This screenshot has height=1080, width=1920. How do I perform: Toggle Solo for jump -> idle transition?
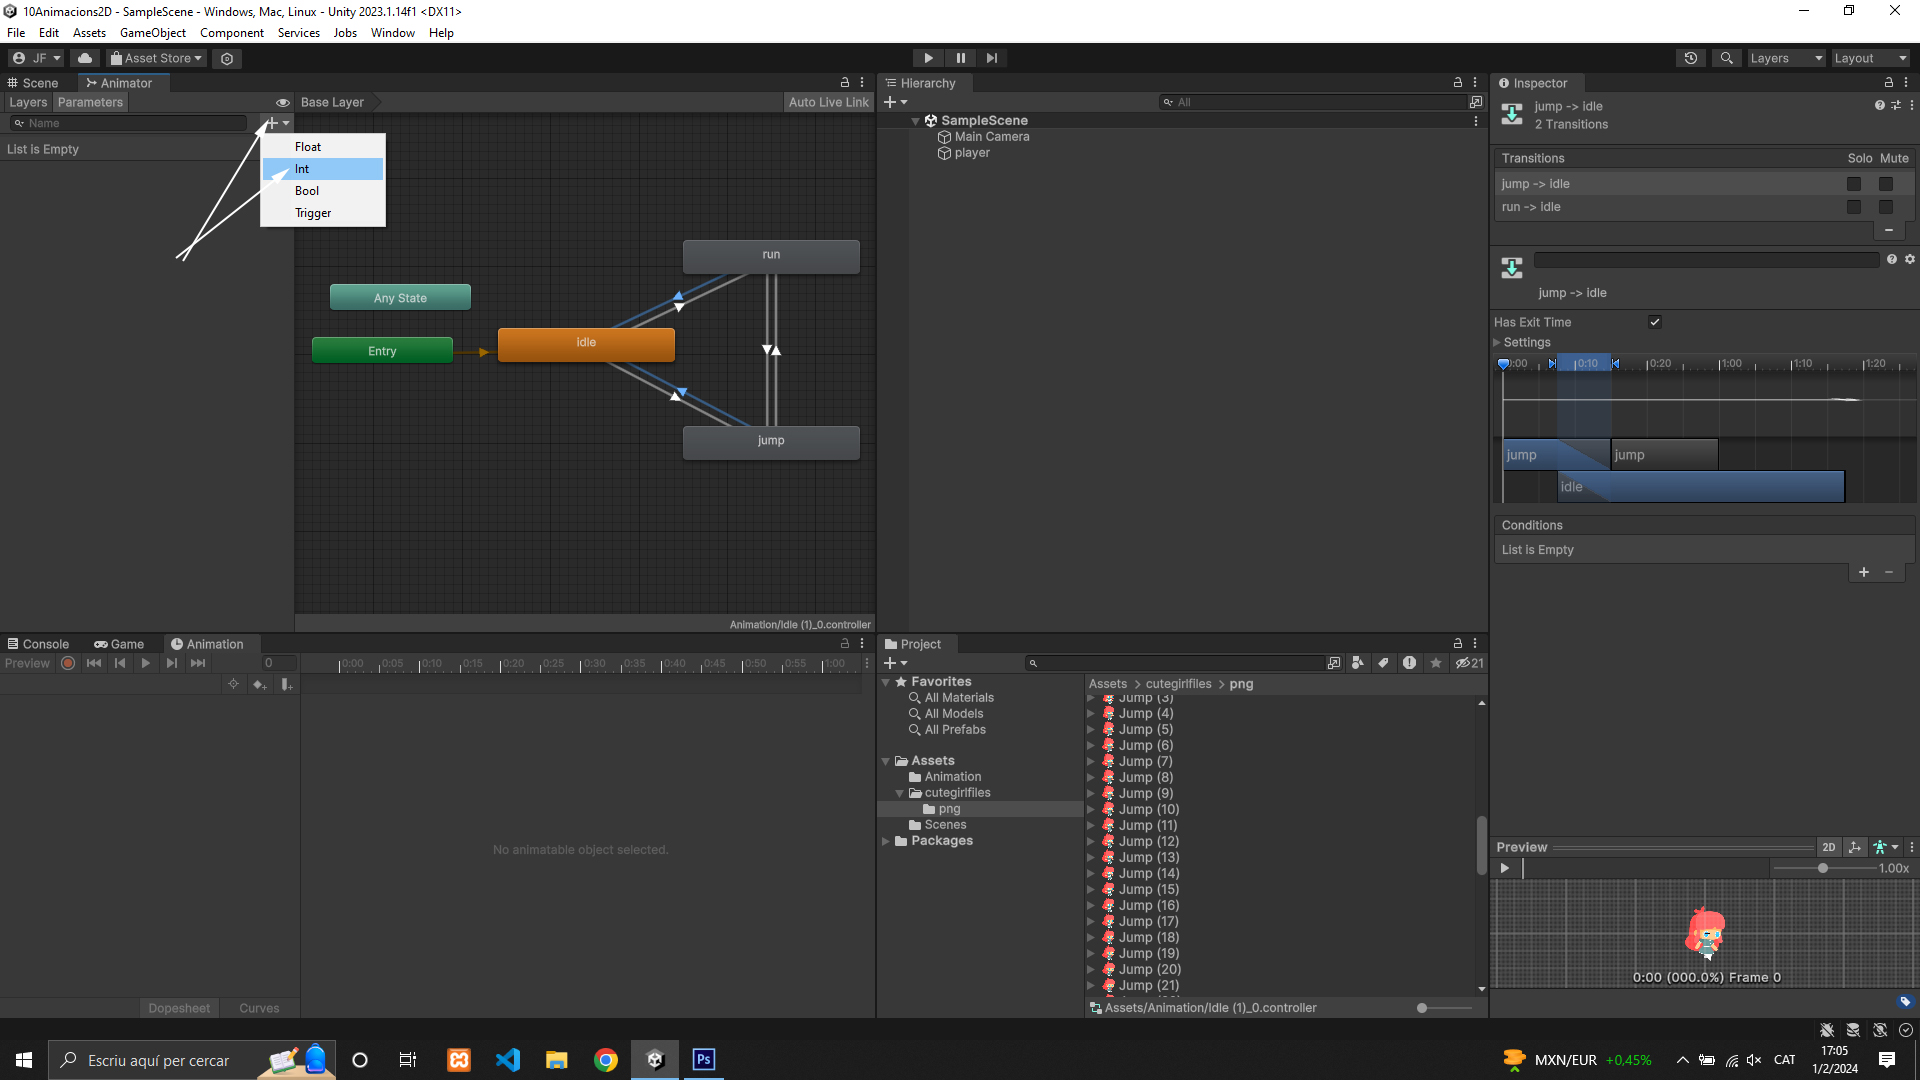point(1854,184)
